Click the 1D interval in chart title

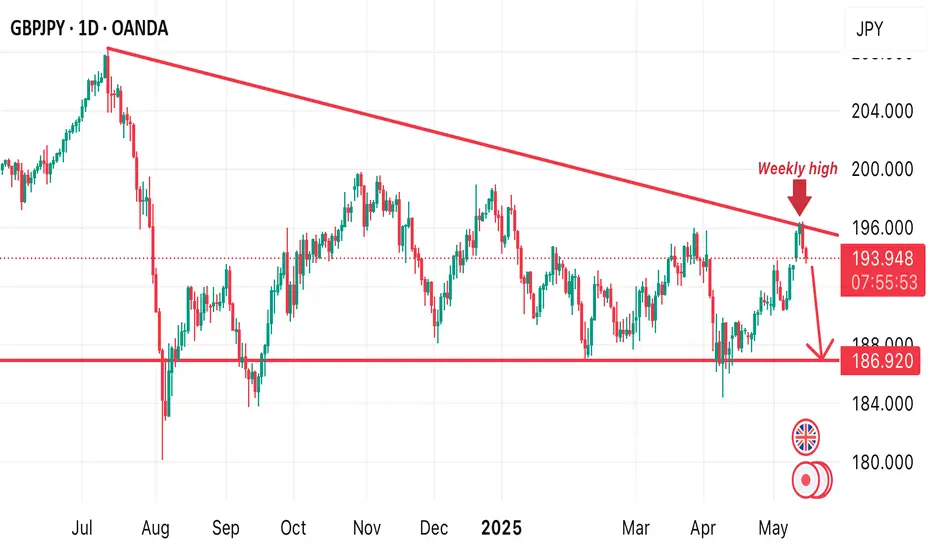(x=88, y=28)
